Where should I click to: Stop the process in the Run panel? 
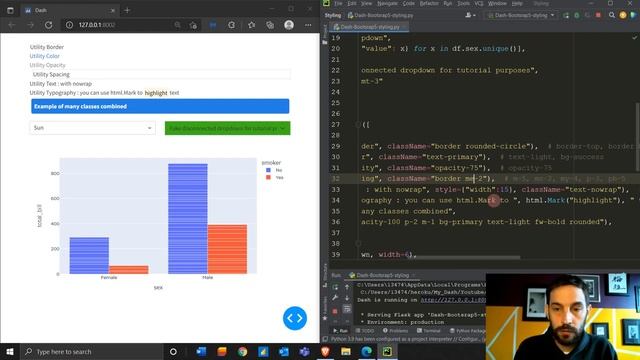coord(335,311)
